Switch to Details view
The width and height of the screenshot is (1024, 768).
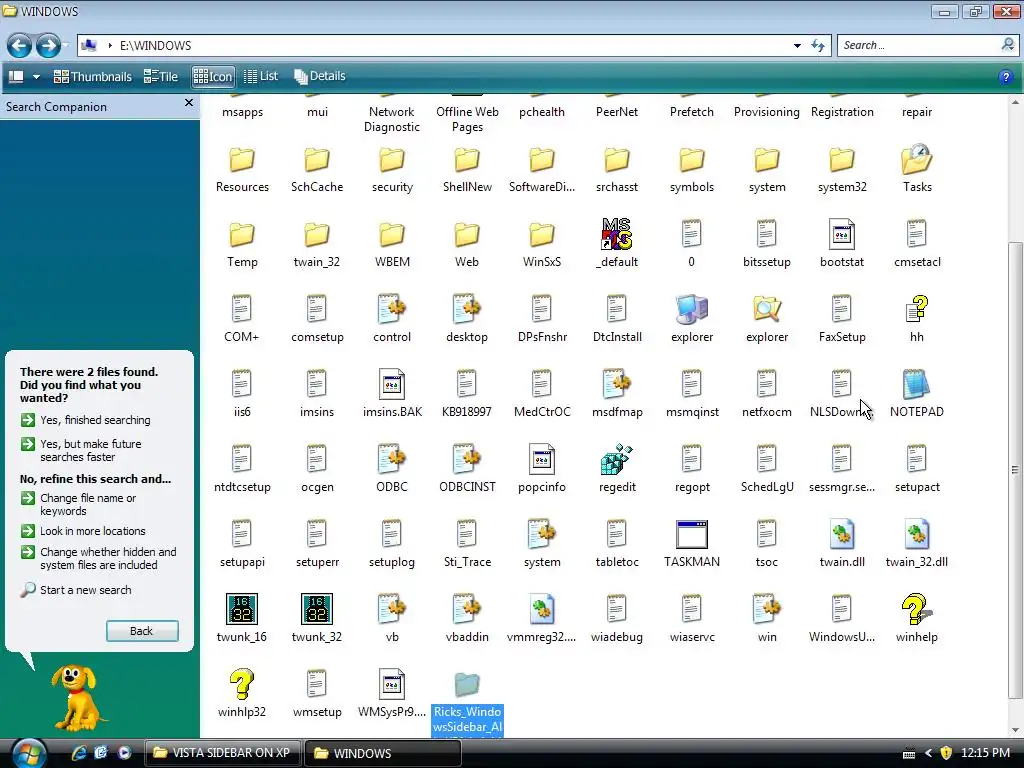pyautogui.click(x=319, y=76)
